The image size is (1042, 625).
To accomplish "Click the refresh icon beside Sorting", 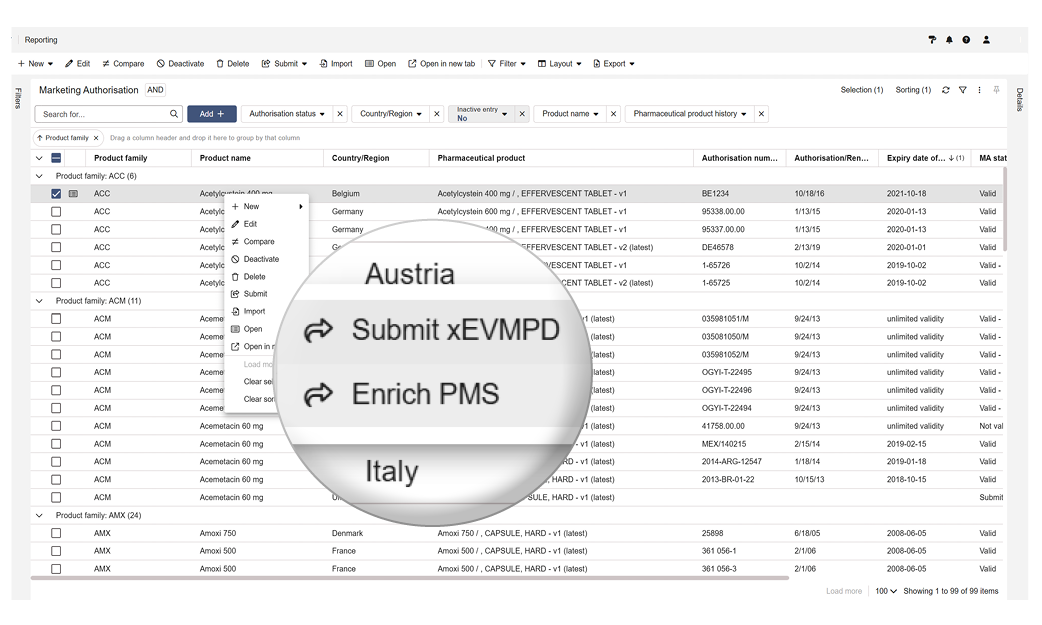I will [946, 90].
